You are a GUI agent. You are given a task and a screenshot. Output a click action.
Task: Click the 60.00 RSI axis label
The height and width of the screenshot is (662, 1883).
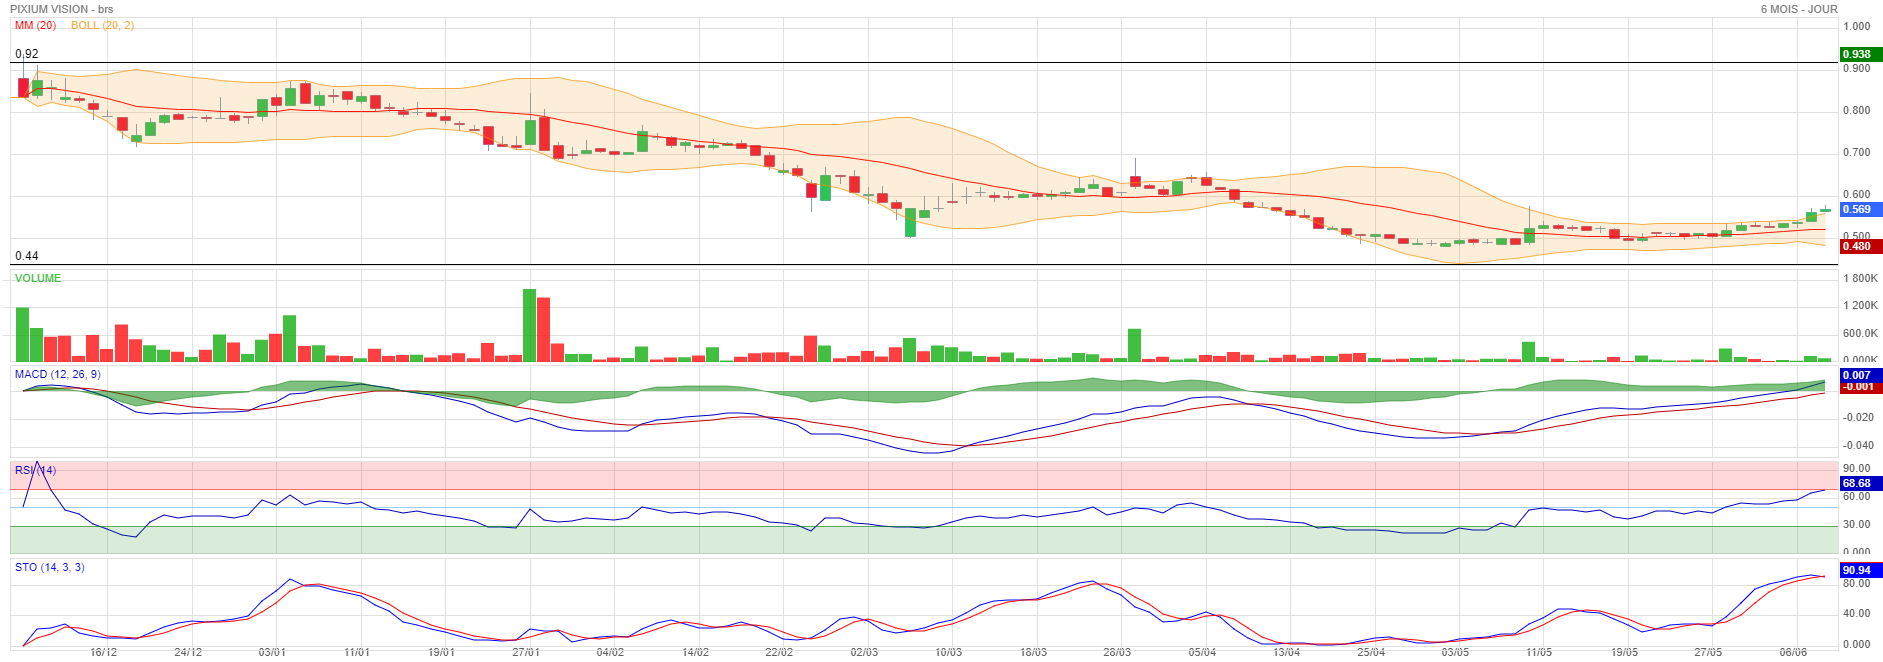[1857, 496]
